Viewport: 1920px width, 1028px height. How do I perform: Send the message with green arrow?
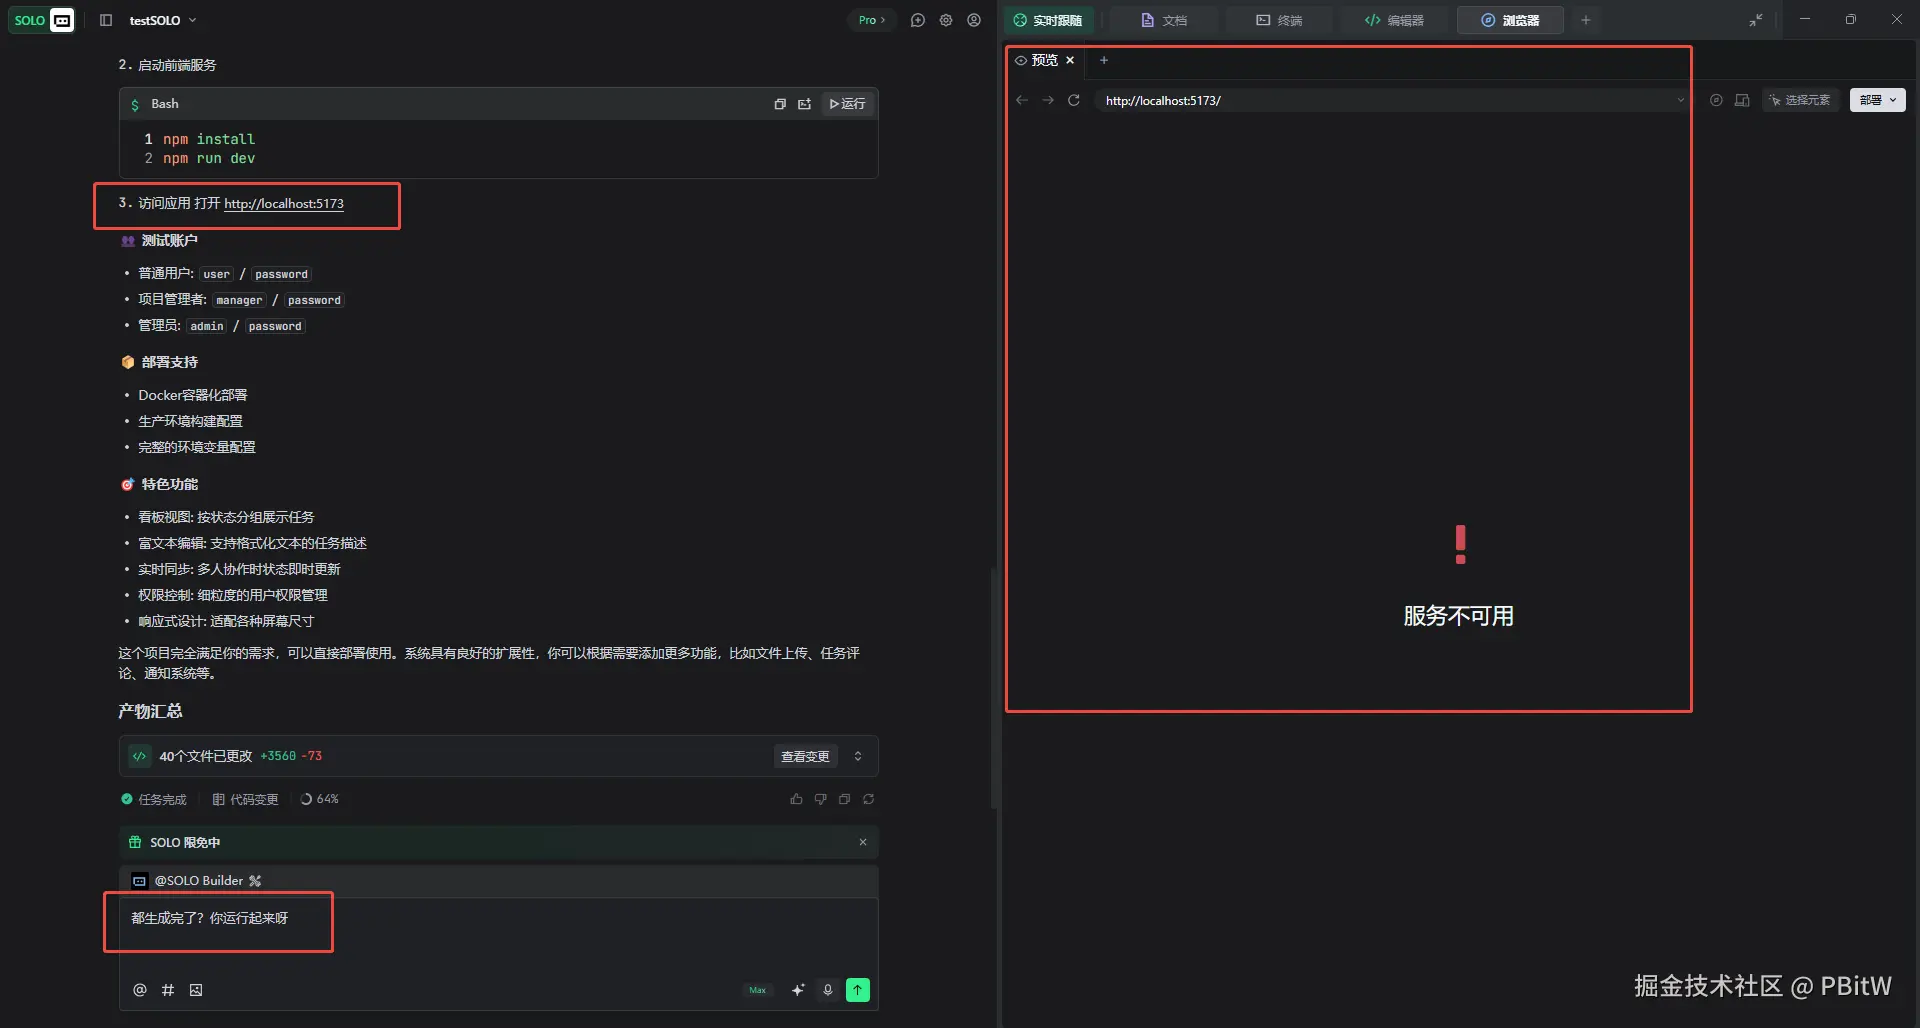pos(858,990)
